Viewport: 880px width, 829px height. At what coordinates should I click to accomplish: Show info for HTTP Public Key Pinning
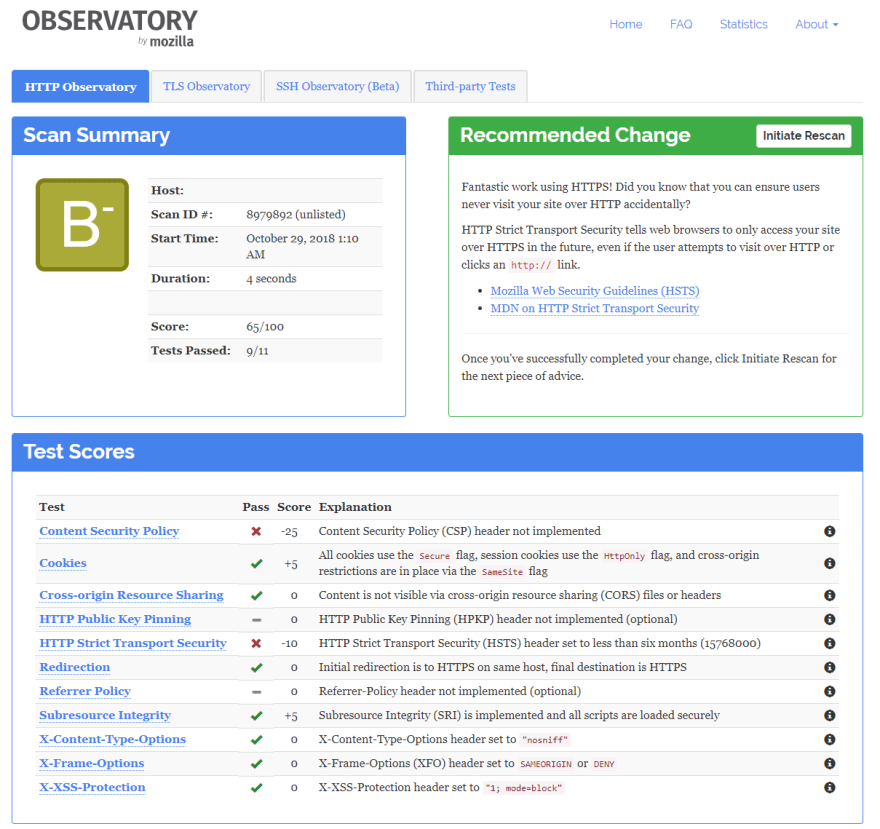(x=829, y=619)
